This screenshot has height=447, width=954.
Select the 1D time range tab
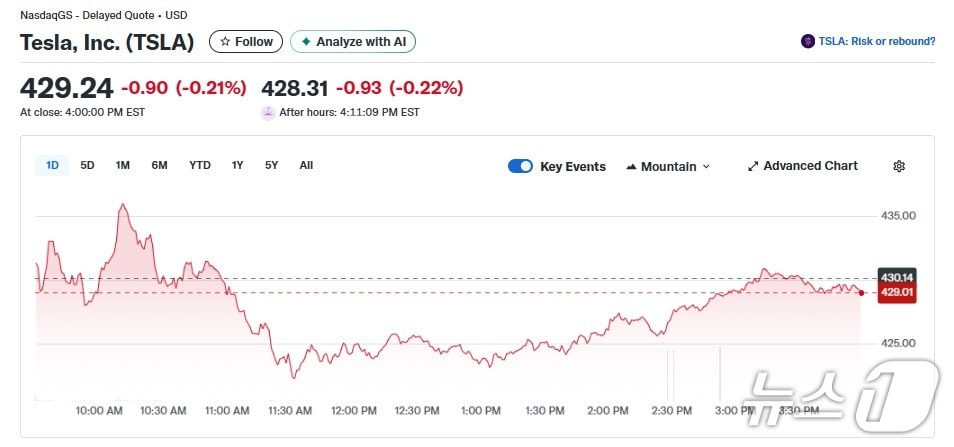point(52,165)
